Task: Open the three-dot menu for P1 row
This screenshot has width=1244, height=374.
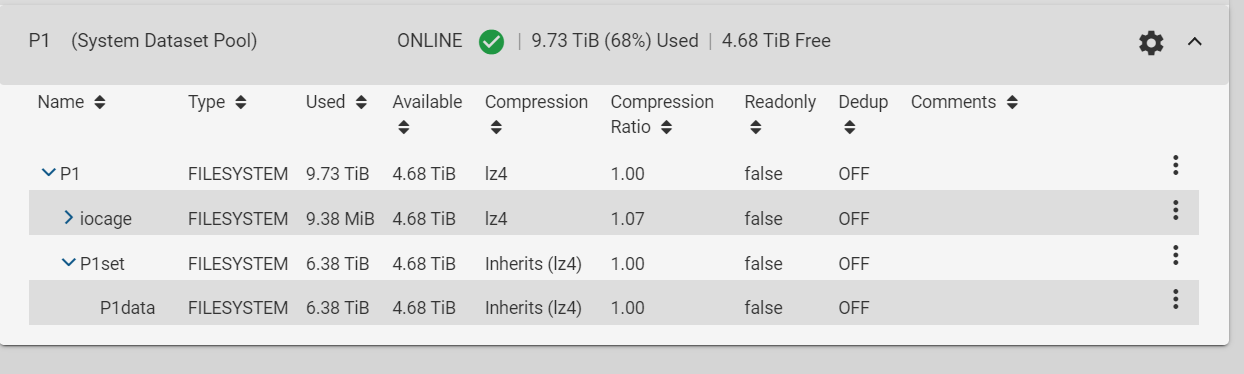Action: [1176, 166]
